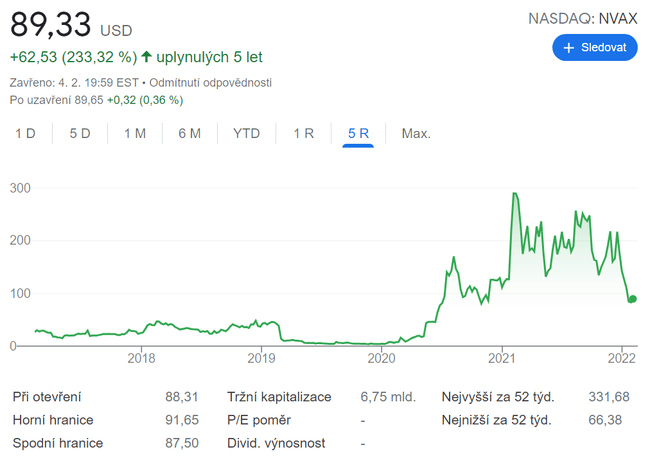The height and width of the screenshot is (461, 650).
Task: Click the 89,33 current price value
Action: point(50,24)
